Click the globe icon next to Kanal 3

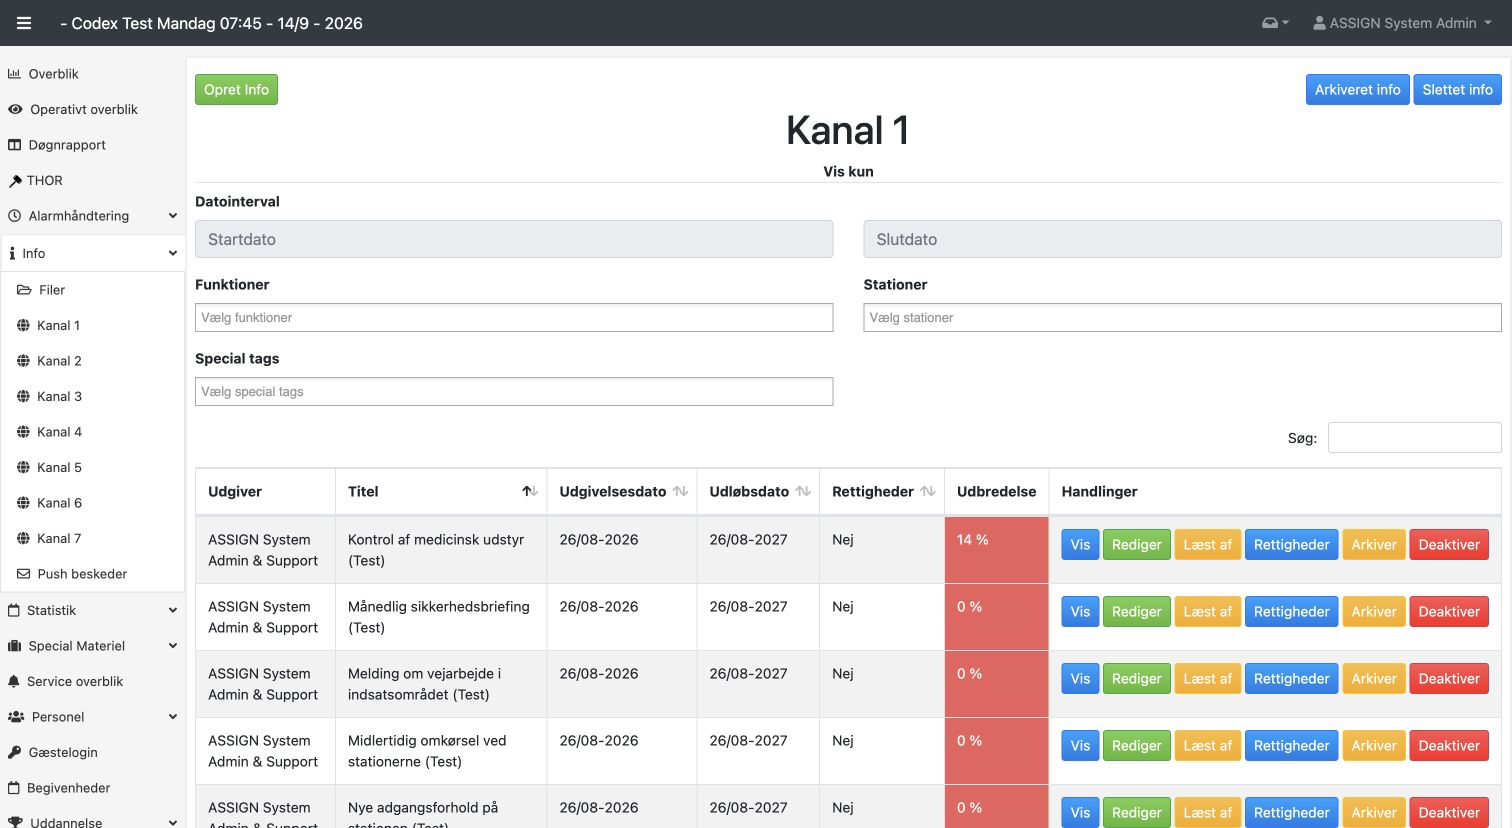23,397
